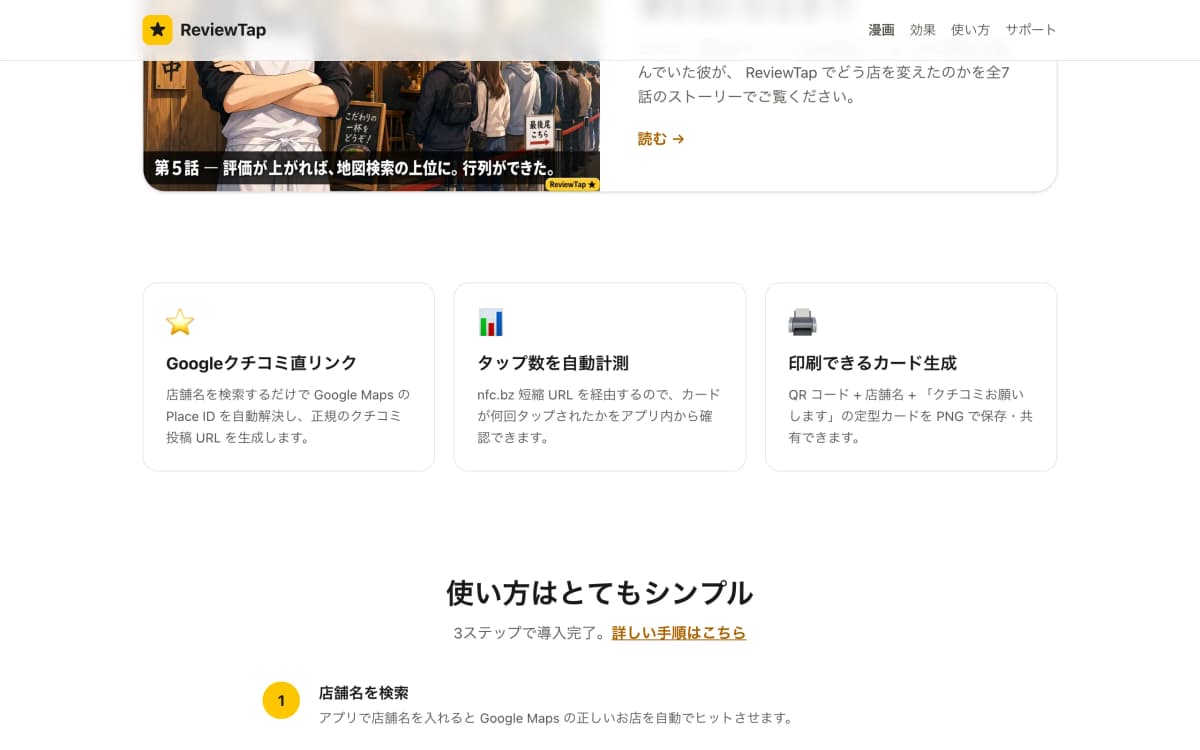Select the Googleクチコミ直リンク heading

(262, 363)
